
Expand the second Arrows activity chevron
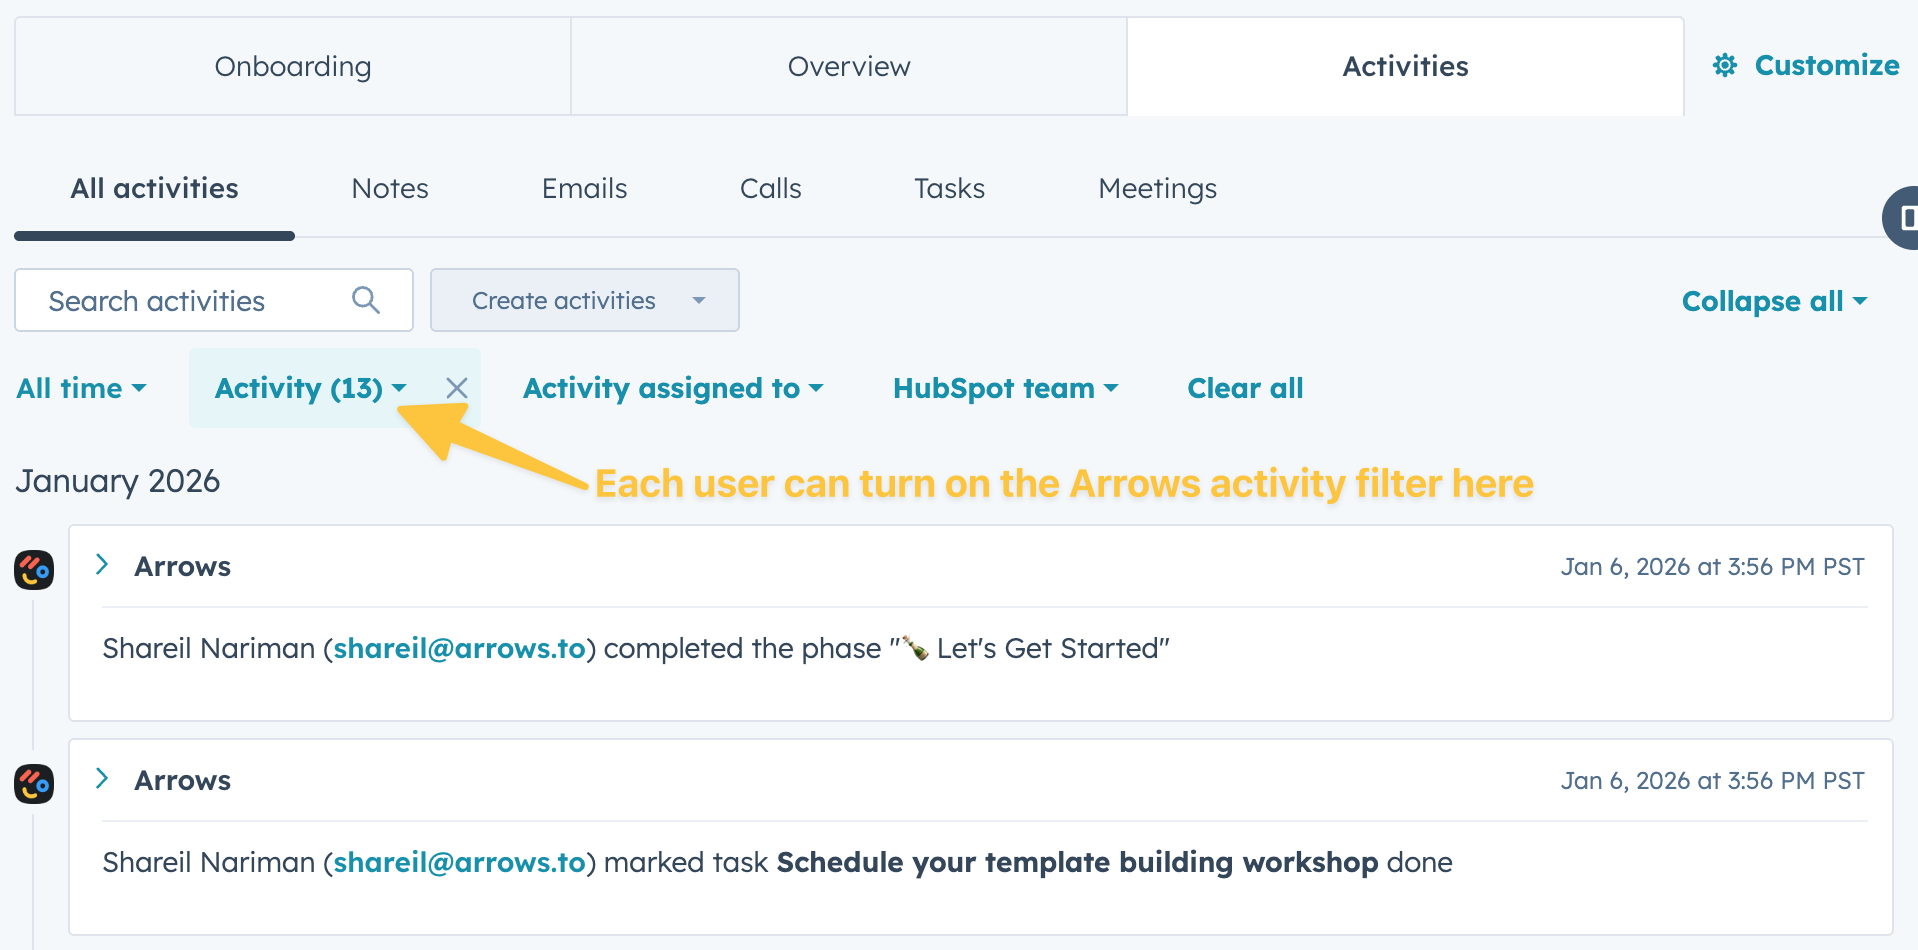[102, 779]
